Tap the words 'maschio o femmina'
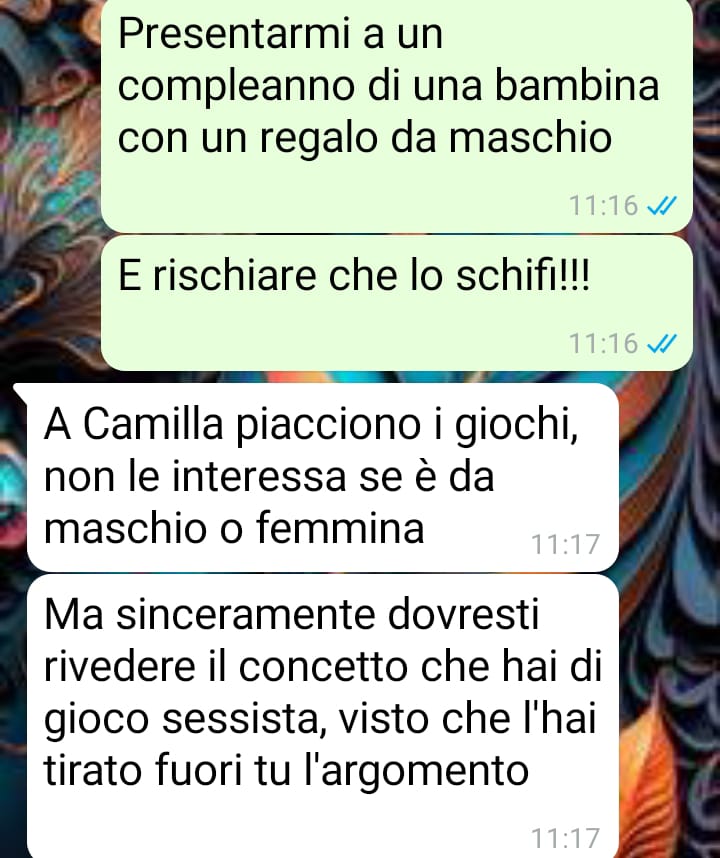Screen dimensions: 720x858 coord(234,529)
